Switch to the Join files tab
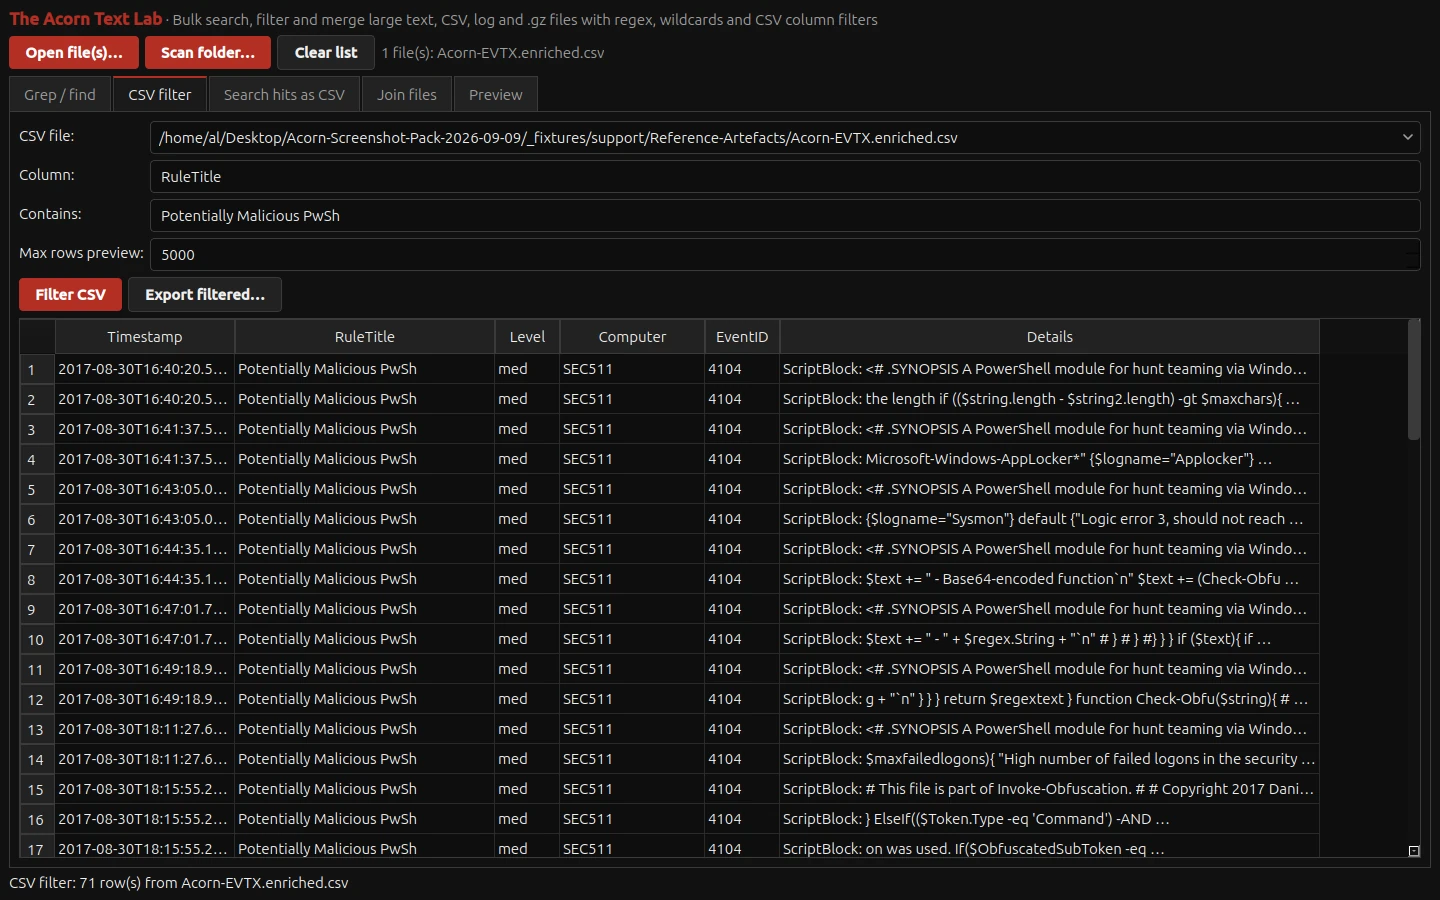1440x900 pixels. tap(407, 95)
